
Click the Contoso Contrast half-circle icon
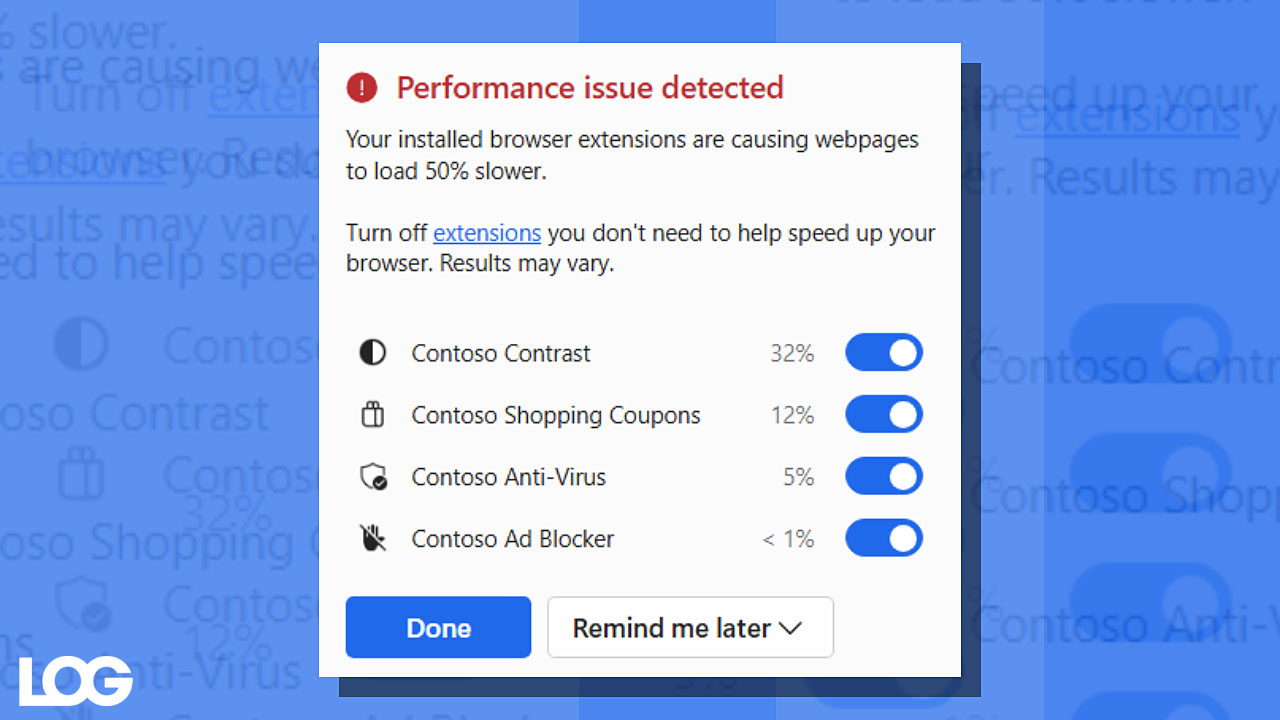coord(373,353)
